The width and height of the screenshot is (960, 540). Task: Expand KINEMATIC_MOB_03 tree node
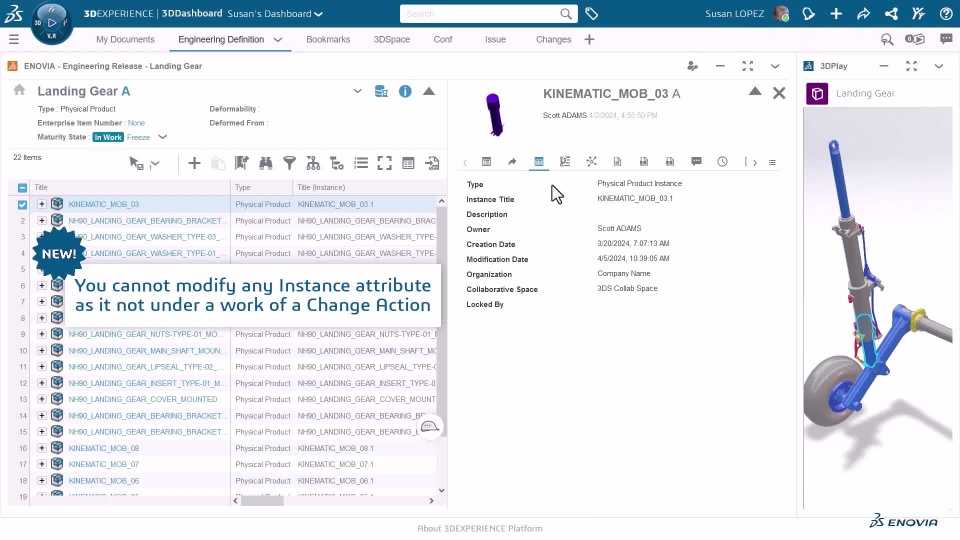click(x=42, y=204)
